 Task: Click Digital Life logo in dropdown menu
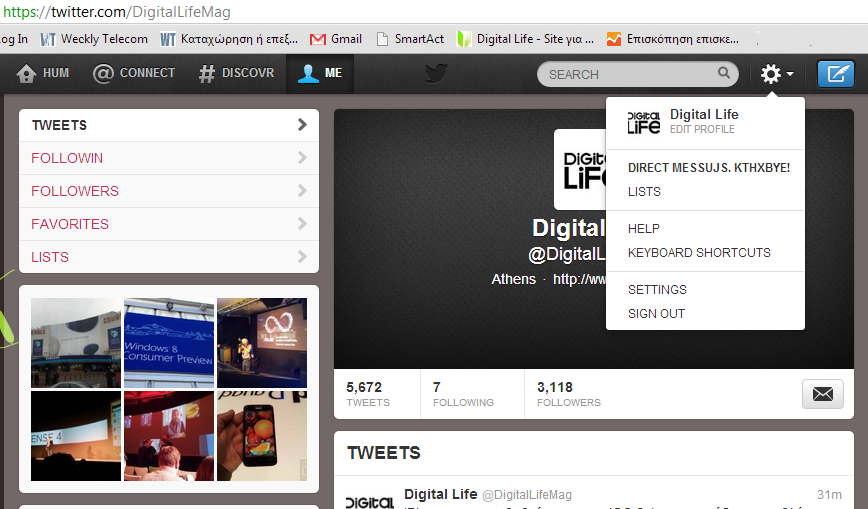[x=643, y=122]
